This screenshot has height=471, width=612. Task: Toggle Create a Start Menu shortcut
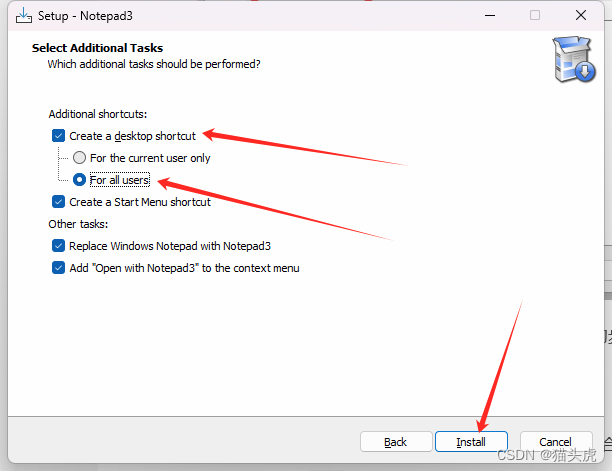[x=58, y=202]
